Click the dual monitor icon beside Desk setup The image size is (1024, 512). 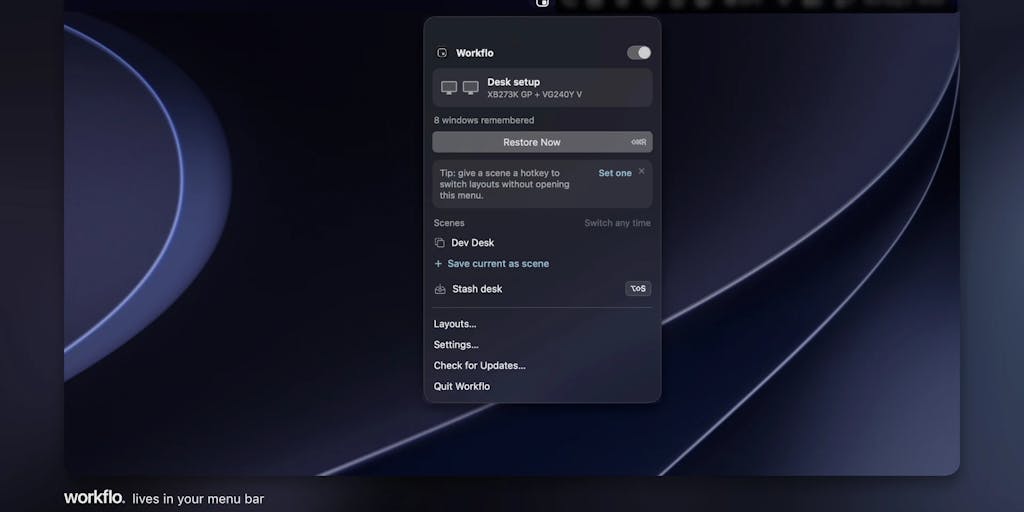pyautogui.click(x=460, y=88)
